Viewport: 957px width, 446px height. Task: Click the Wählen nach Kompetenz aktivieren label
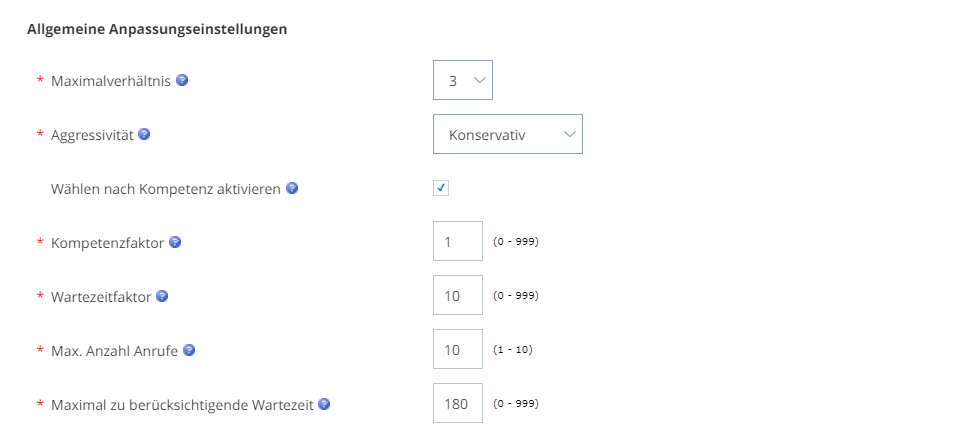coord(166,189)
